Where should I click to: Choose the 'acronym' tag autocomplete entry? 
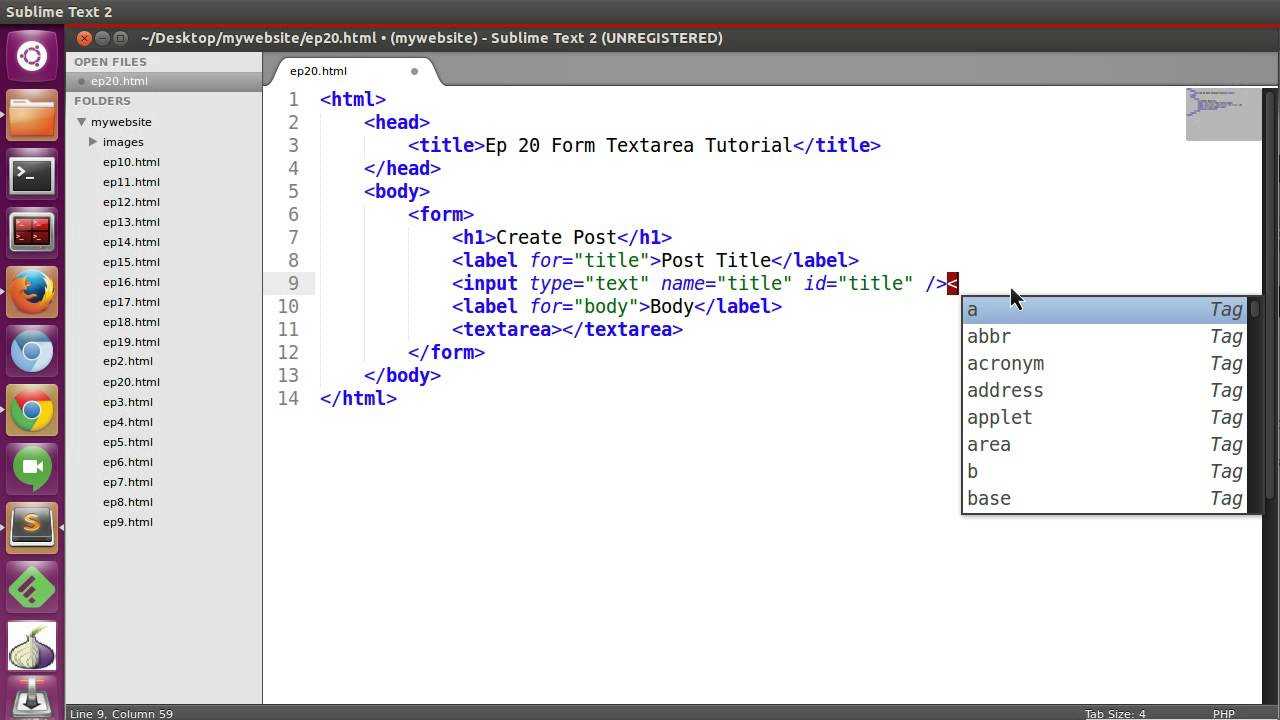tap(1105, 364)
